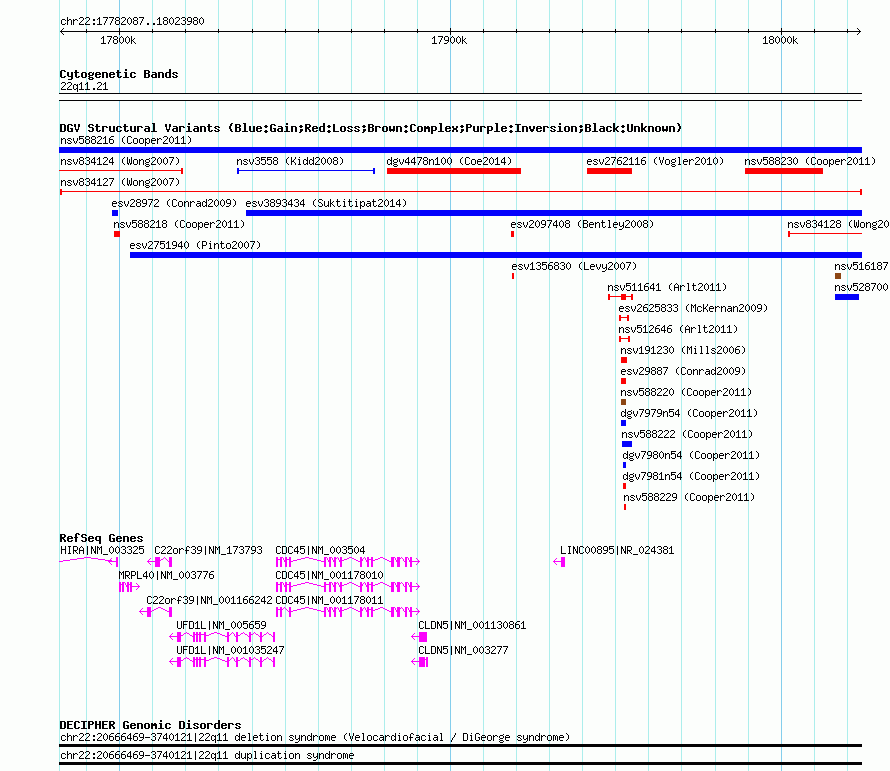Click the blue bar under nsv528700
The width and height of the screenshot is (890, 771).
[846, 297]
